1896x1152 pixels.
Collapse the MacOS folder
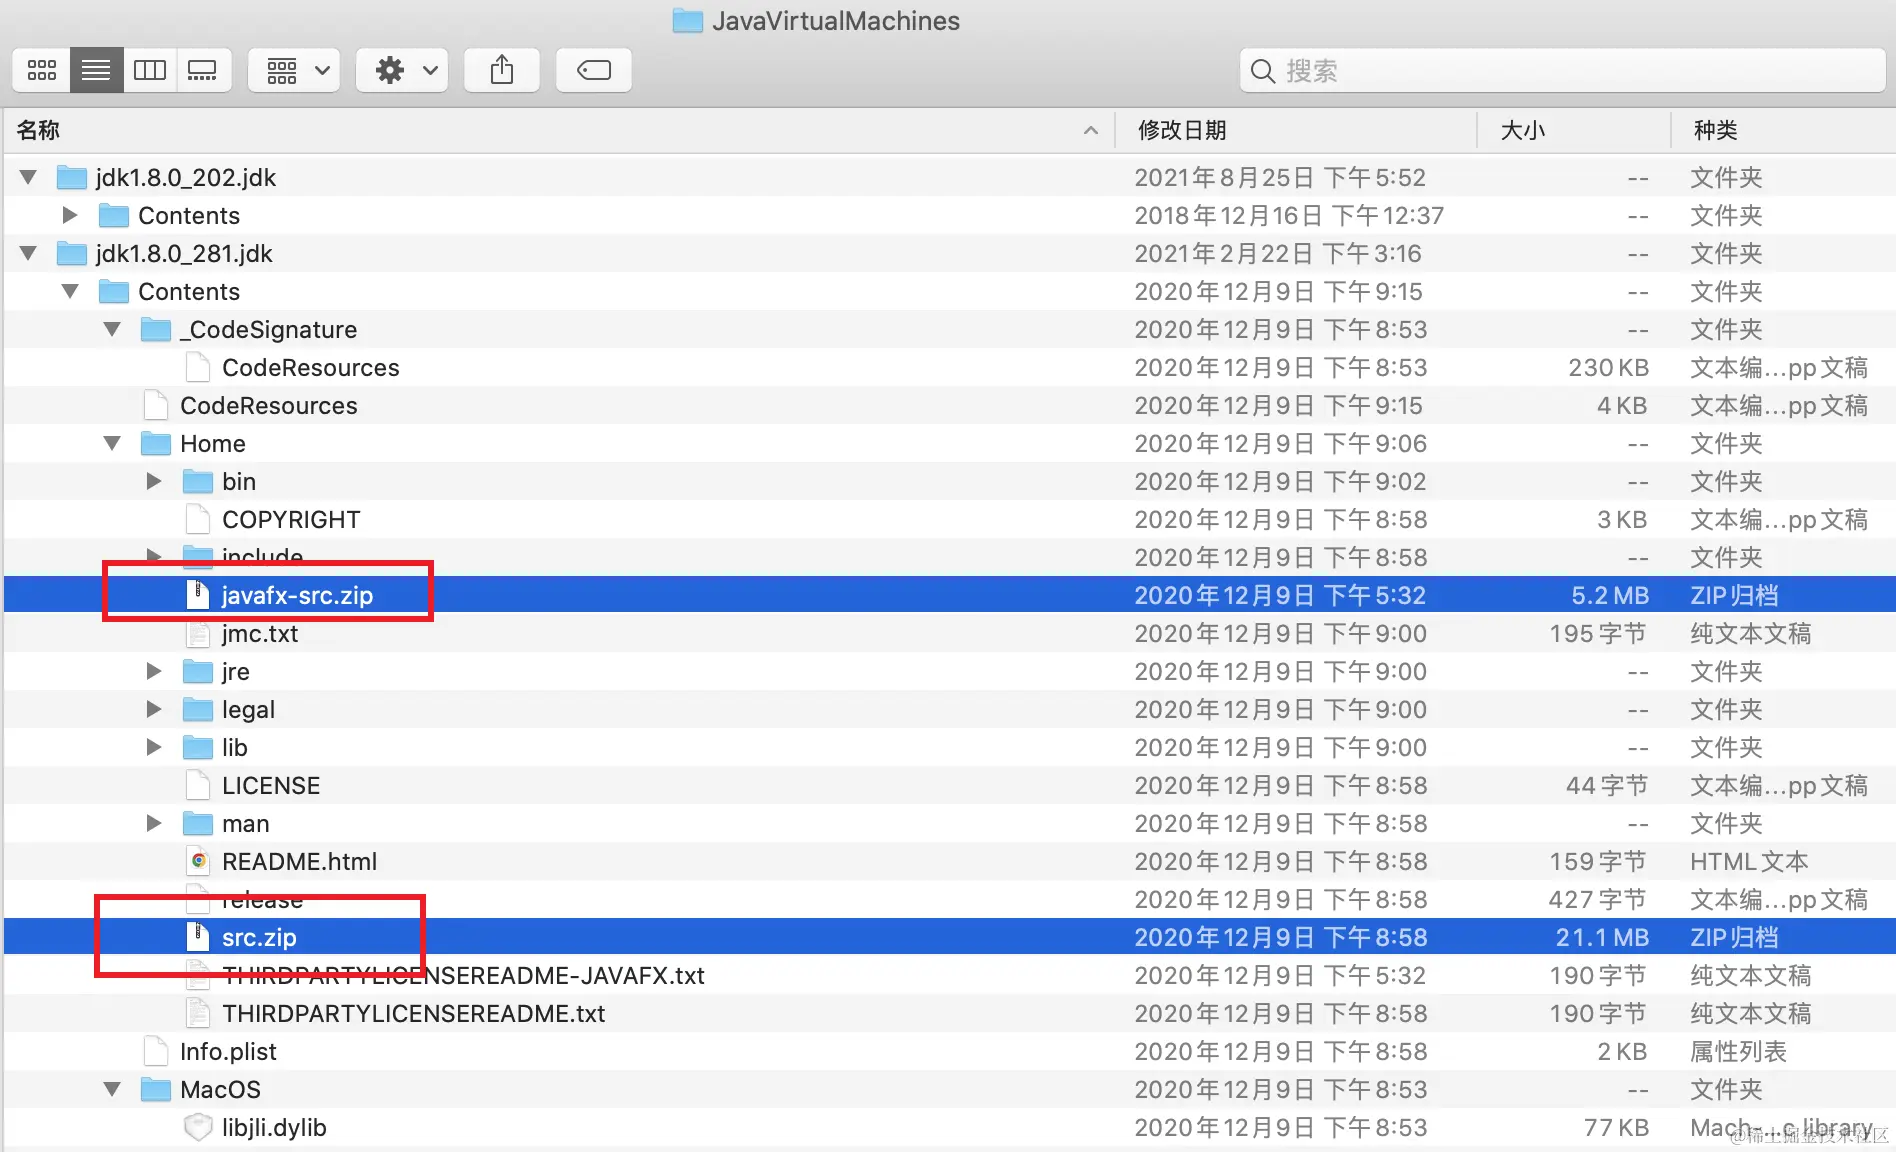click(112, 1089)
